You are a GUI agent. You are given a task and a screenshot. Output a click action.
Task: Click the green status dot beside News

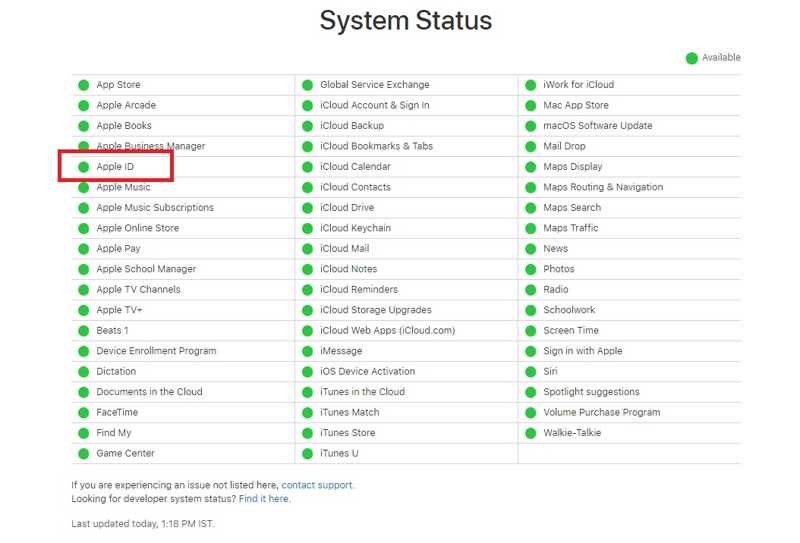click(x=531, y=249)
